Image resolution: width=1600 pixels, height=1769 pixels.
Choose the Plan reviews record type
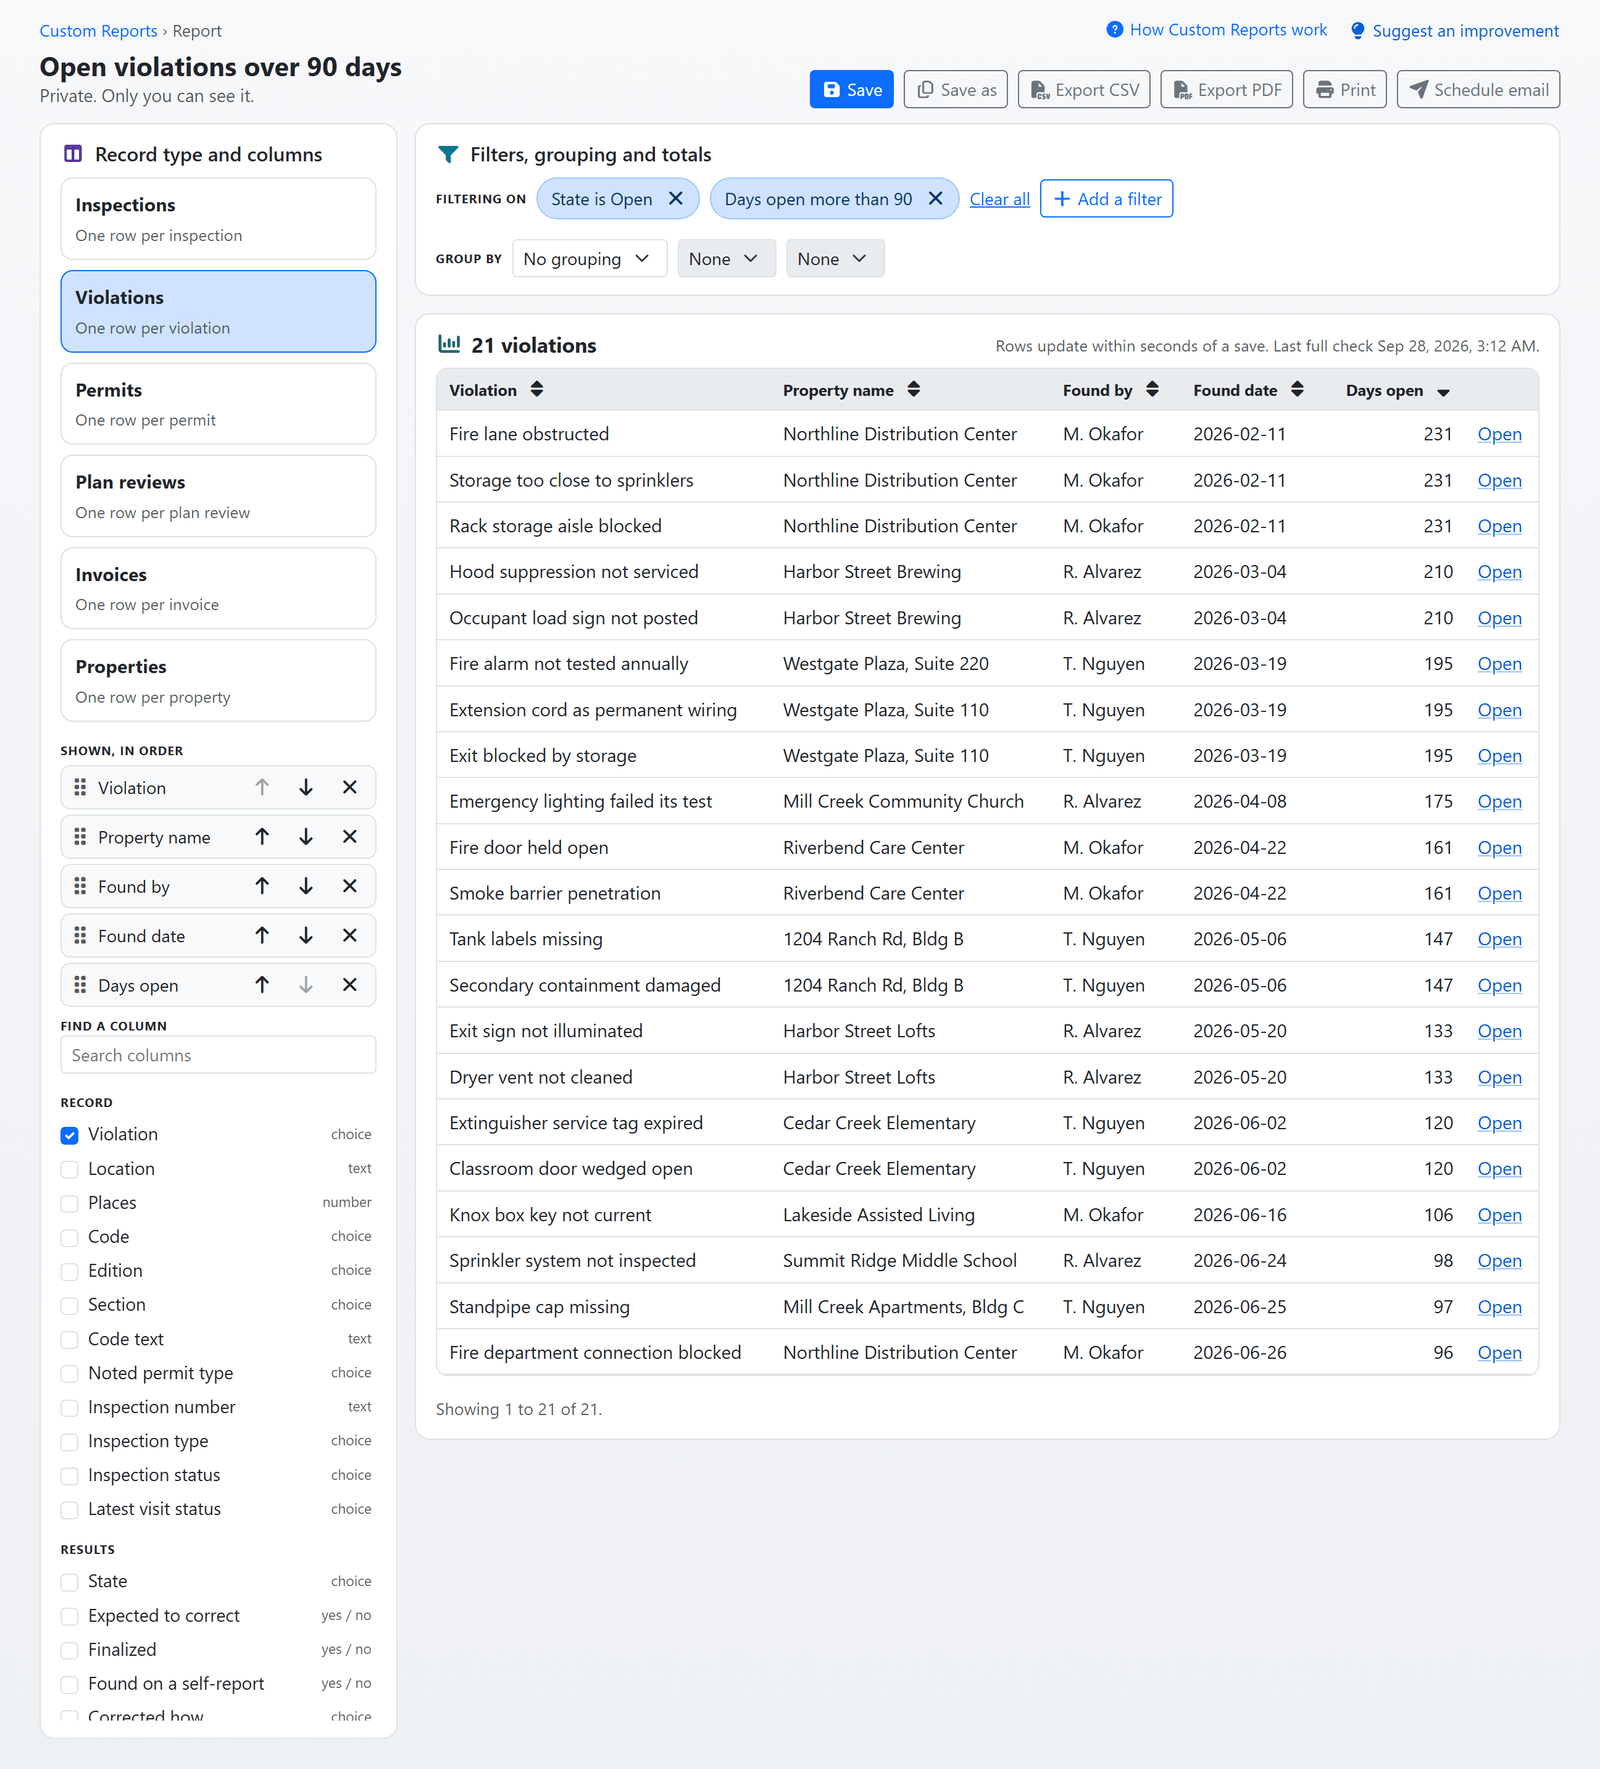[x=218, y=496]
